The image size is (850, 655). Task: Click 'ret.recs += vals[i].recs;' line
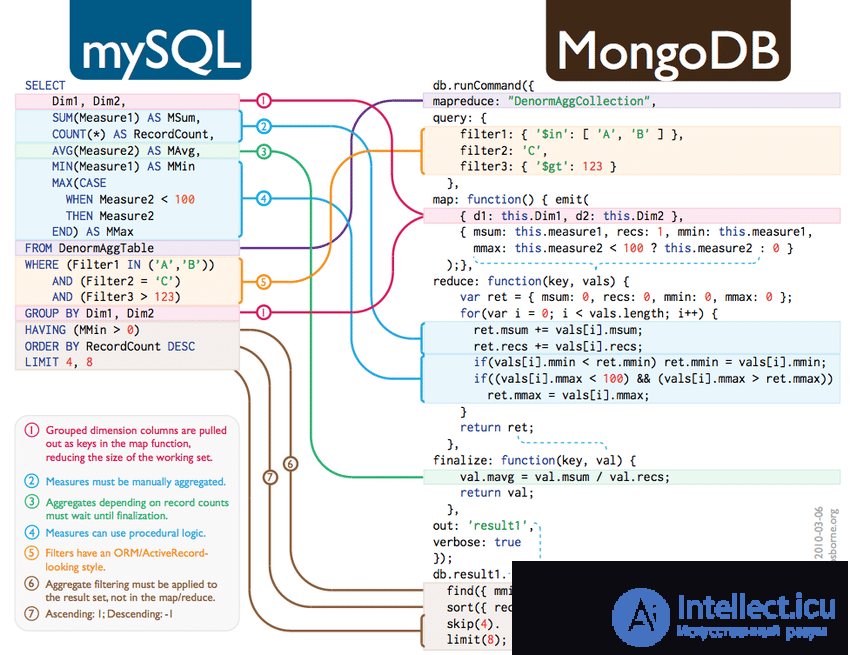[558, 346]
